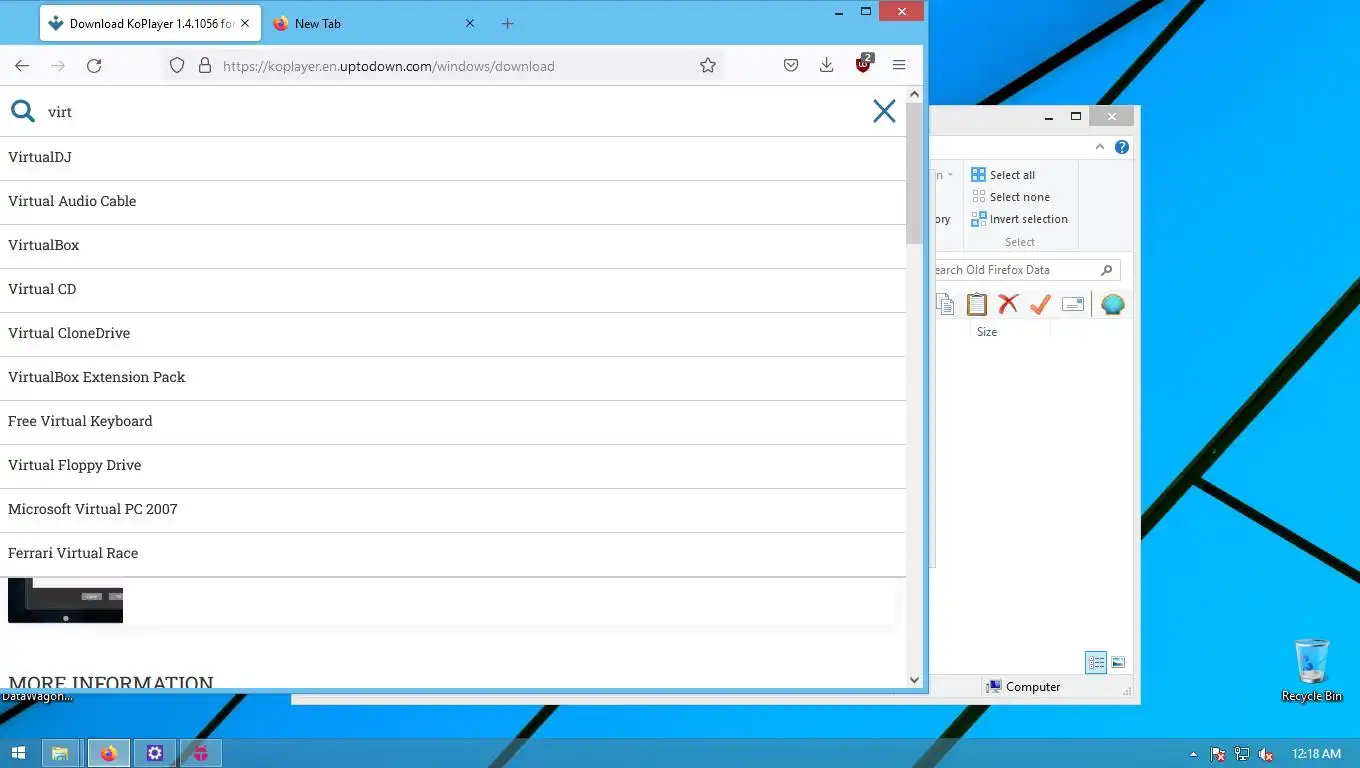Click the network tray icon
The image size is (1360, 768).
click(1242, 754)
